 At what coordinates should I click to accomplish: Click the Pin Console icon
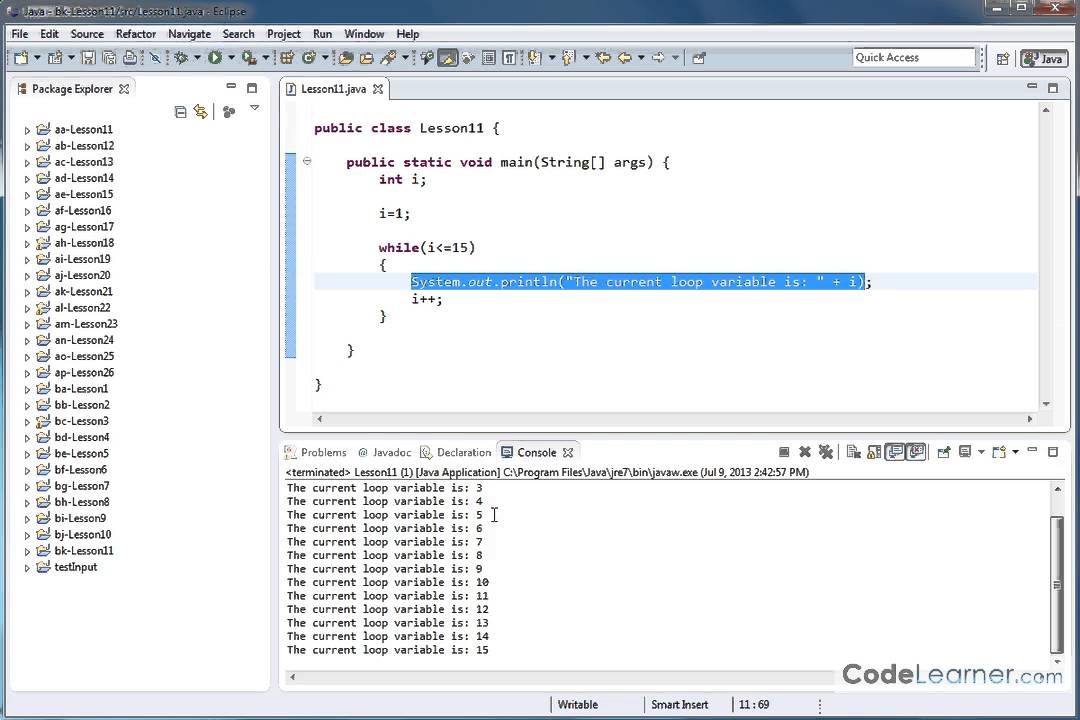pos(944,452)
